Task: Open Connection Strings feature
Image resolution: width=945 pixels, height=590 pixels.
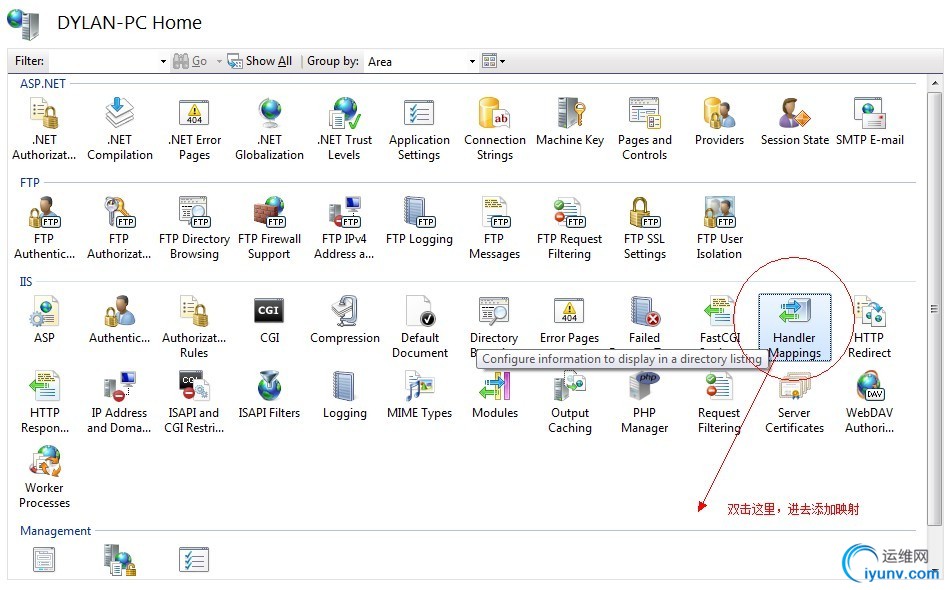Action: click(x=494, y=130)
